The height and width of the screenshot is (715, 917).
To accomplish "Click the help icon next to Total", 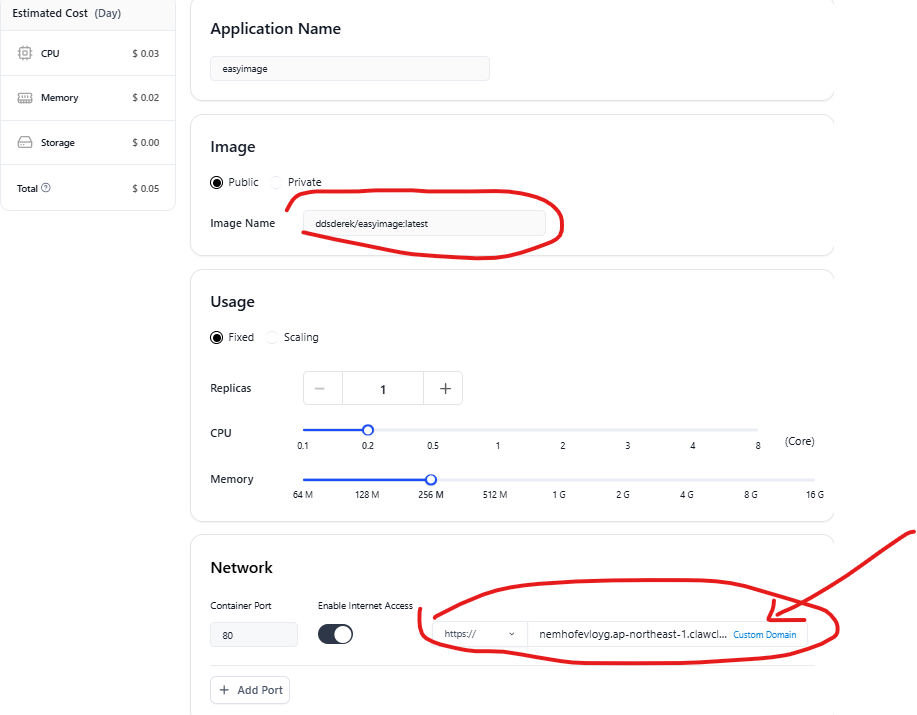I will 46,188.
